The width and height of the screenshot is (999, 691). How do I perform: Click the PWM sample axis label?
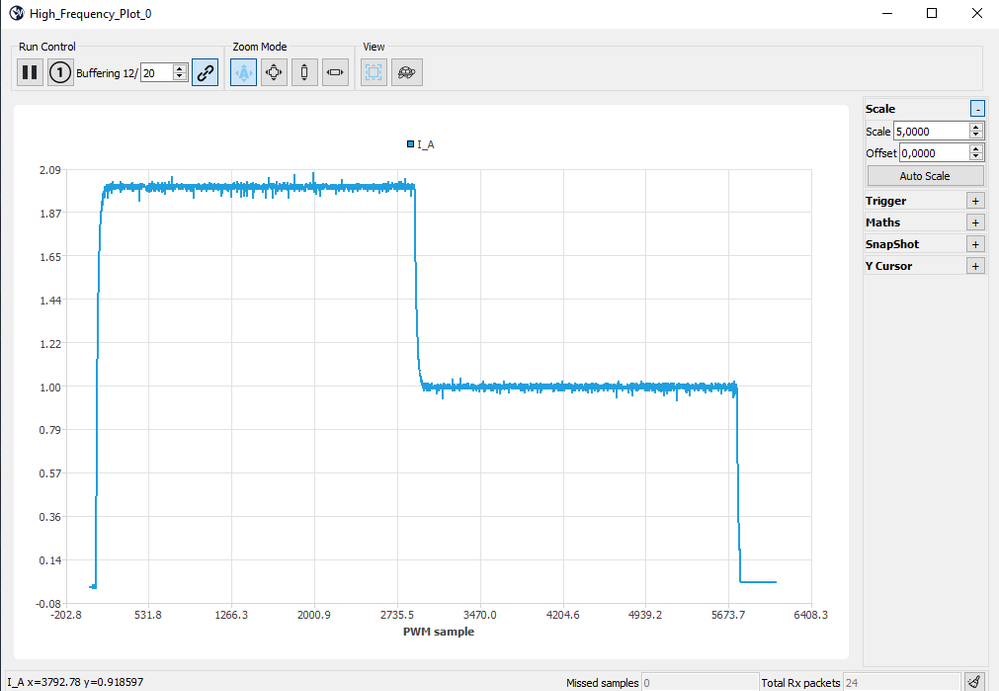click(x=438, y=632)
